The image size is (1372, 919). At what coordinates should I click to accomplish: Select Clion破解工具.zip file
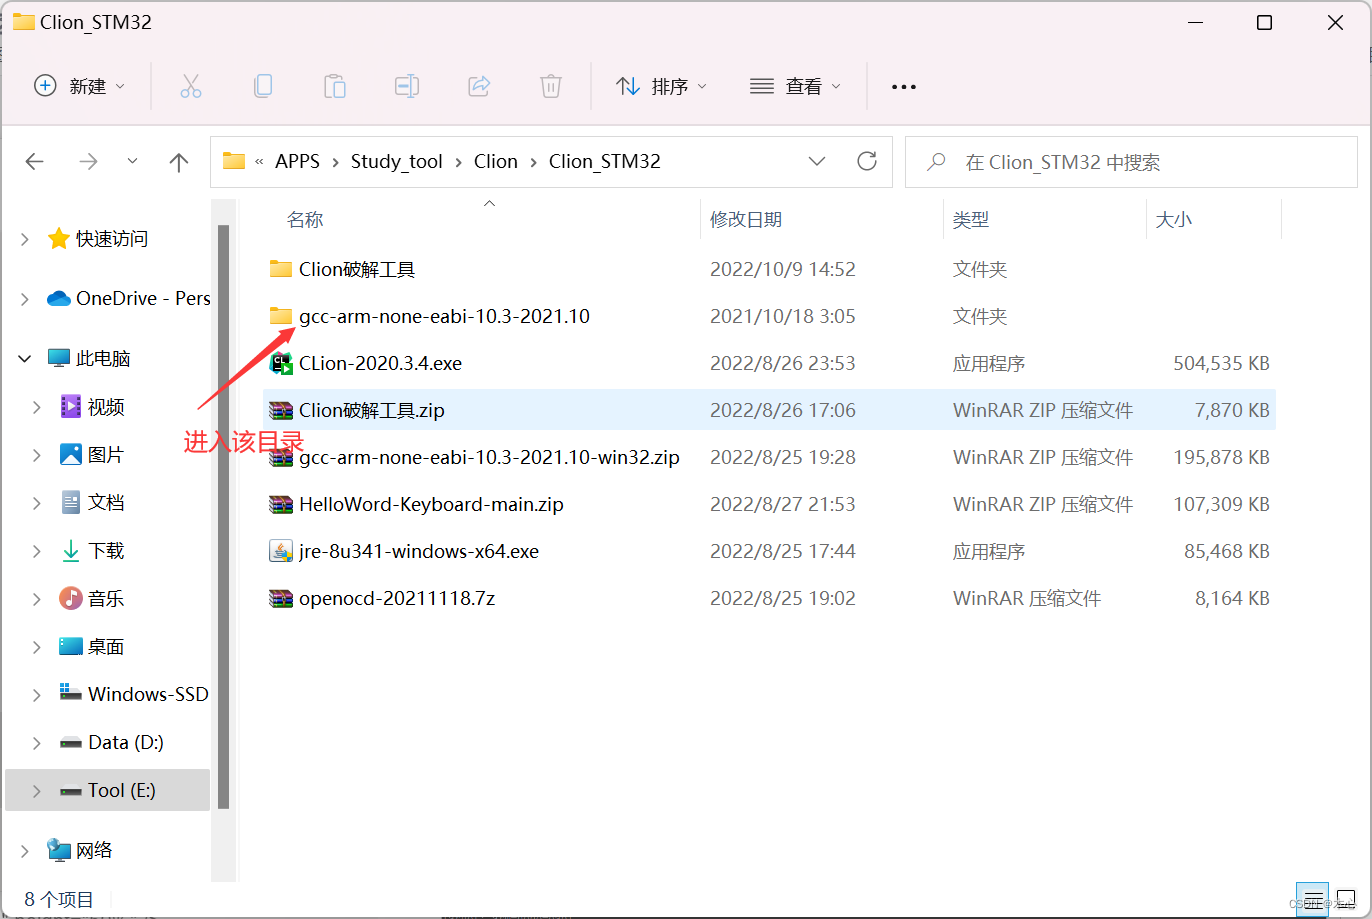point(371,410)
